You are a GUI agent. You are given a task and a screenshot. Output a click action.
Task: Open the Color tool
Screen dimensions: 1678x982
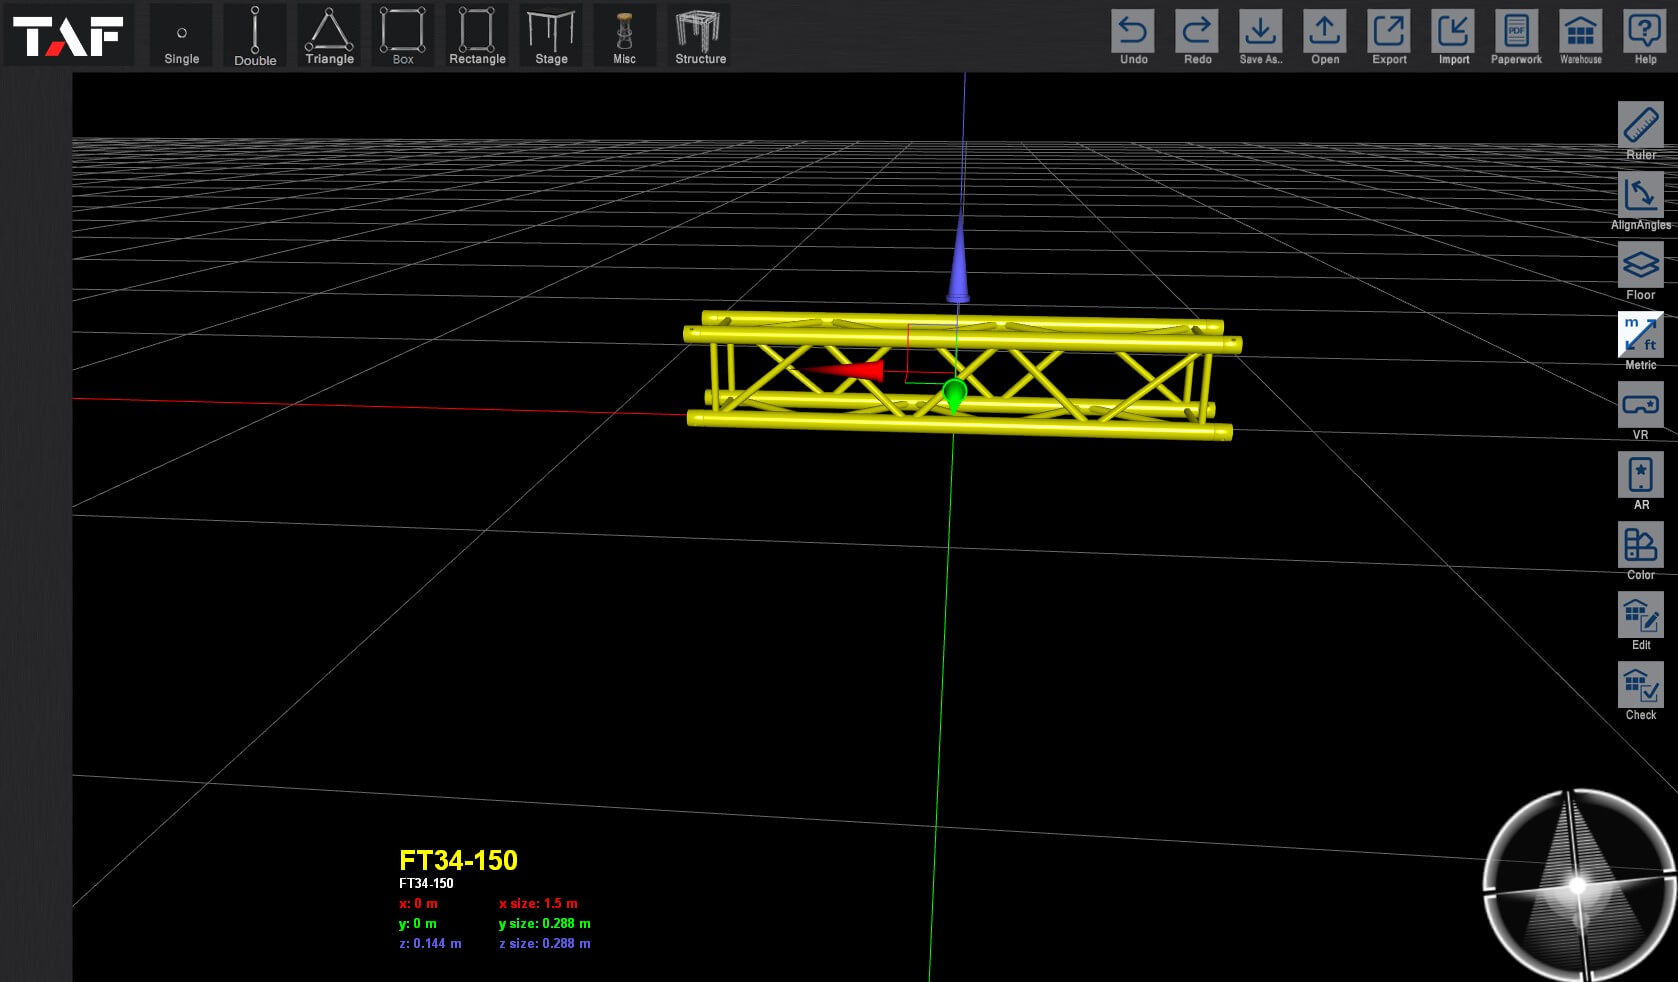coord(1641,551)
